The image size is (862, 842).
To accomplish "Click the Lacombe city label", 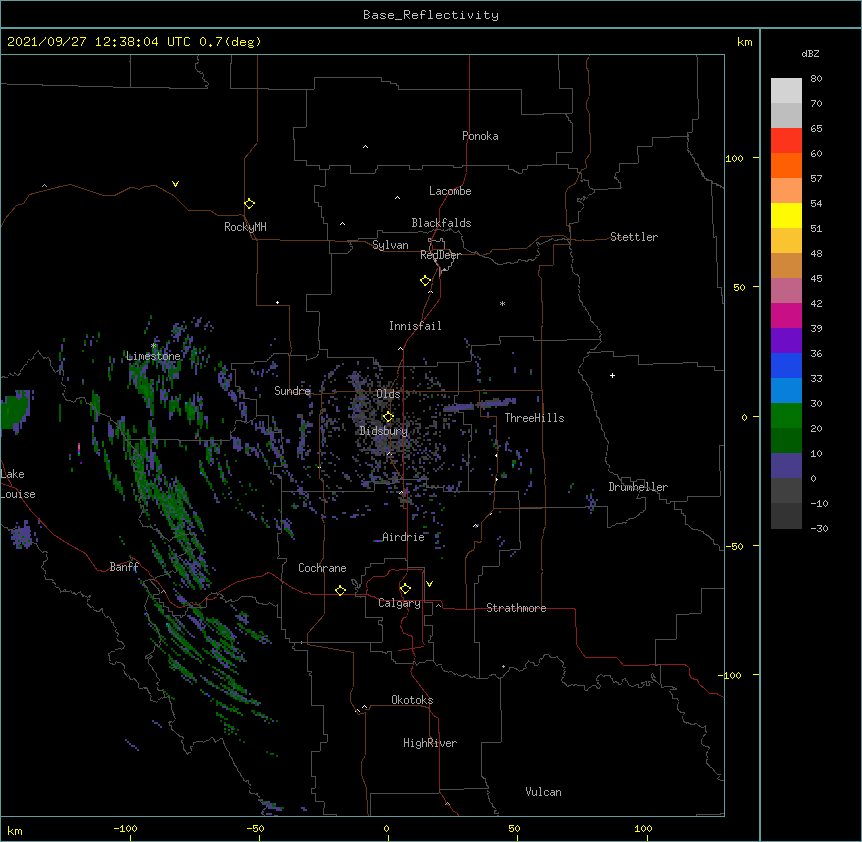I will pyautogui.click(x=450, y=191).
